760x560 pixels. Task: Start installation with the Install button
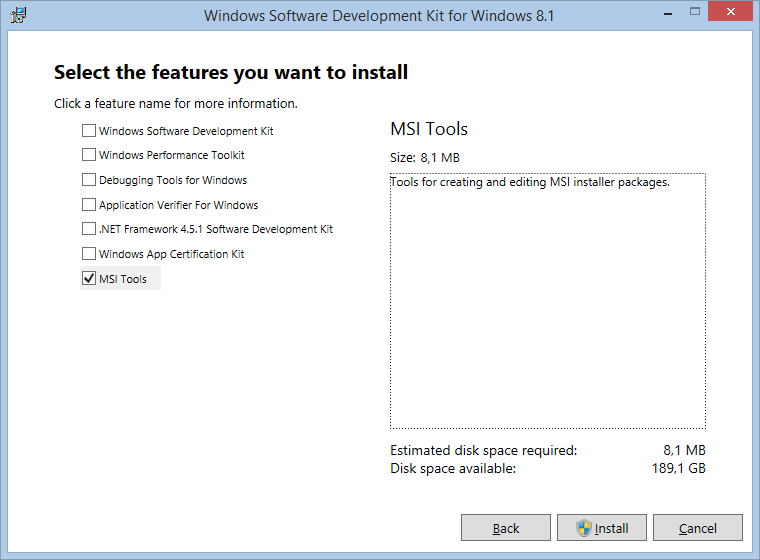602,528
